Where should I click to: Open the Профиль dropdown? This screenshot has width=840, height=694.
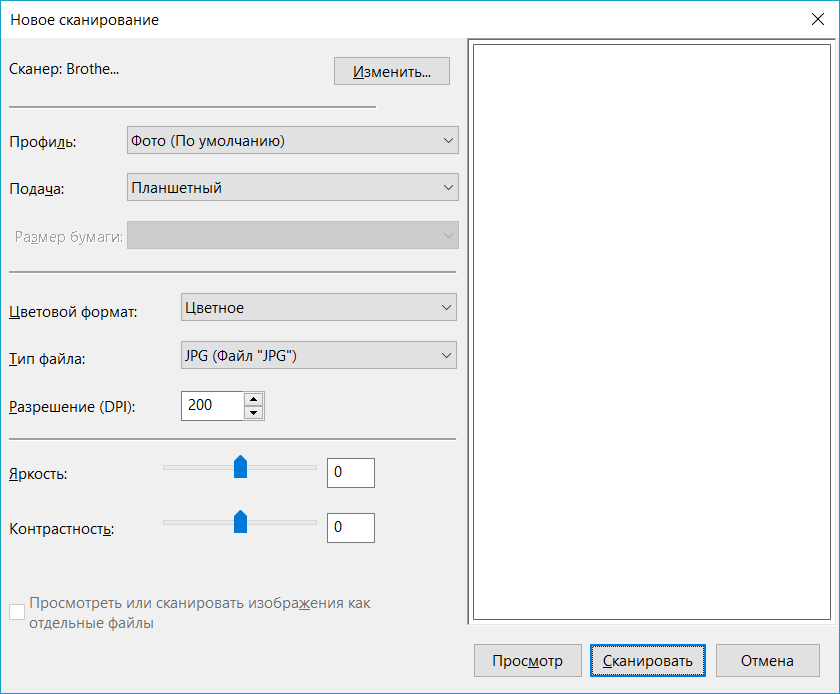[292, 140]
